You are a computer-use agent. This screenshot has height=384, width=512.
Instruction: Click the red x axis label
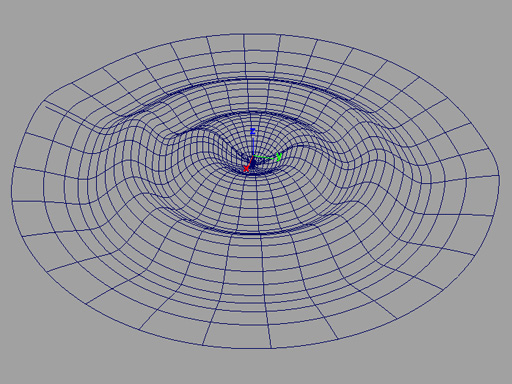click(x=246, y=169)
